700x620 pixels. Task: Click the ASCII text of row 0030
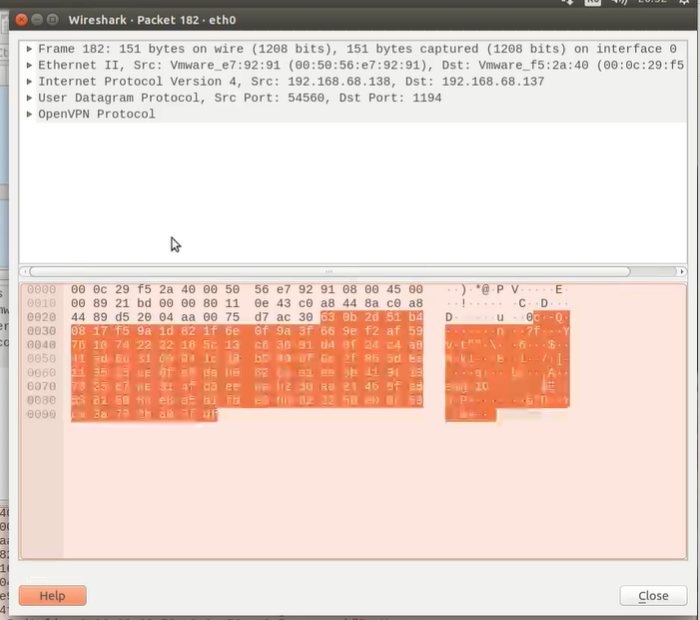tap(507, 331)
